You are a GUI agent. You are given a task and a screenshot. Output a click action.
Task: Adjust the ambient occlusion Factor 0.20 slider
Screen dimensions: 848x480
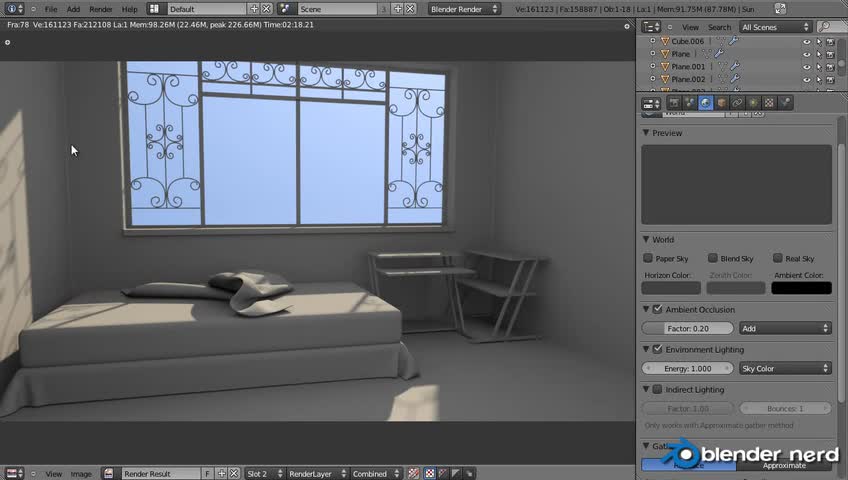click(x=687, y=328)
